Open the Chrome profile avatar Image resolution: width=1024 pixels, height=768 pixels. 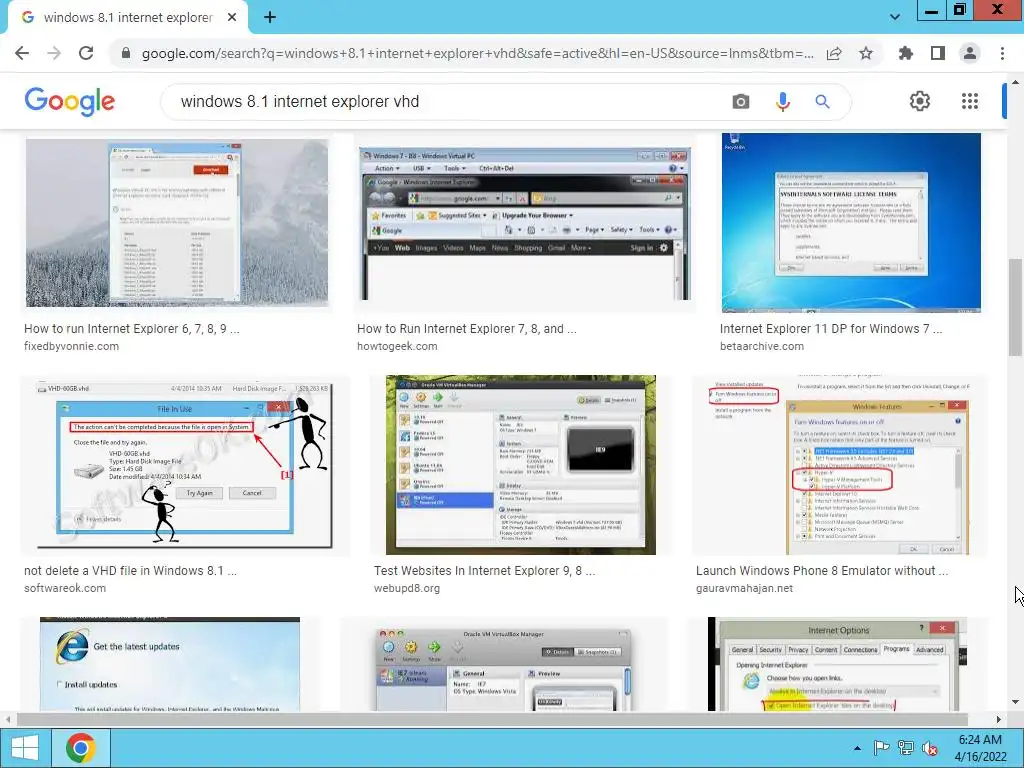(970, 54)
